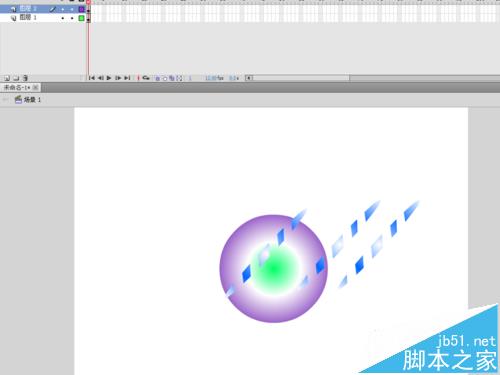Create a new layer folder
This screenshot has width=500, height=375.
pos(16,78)
